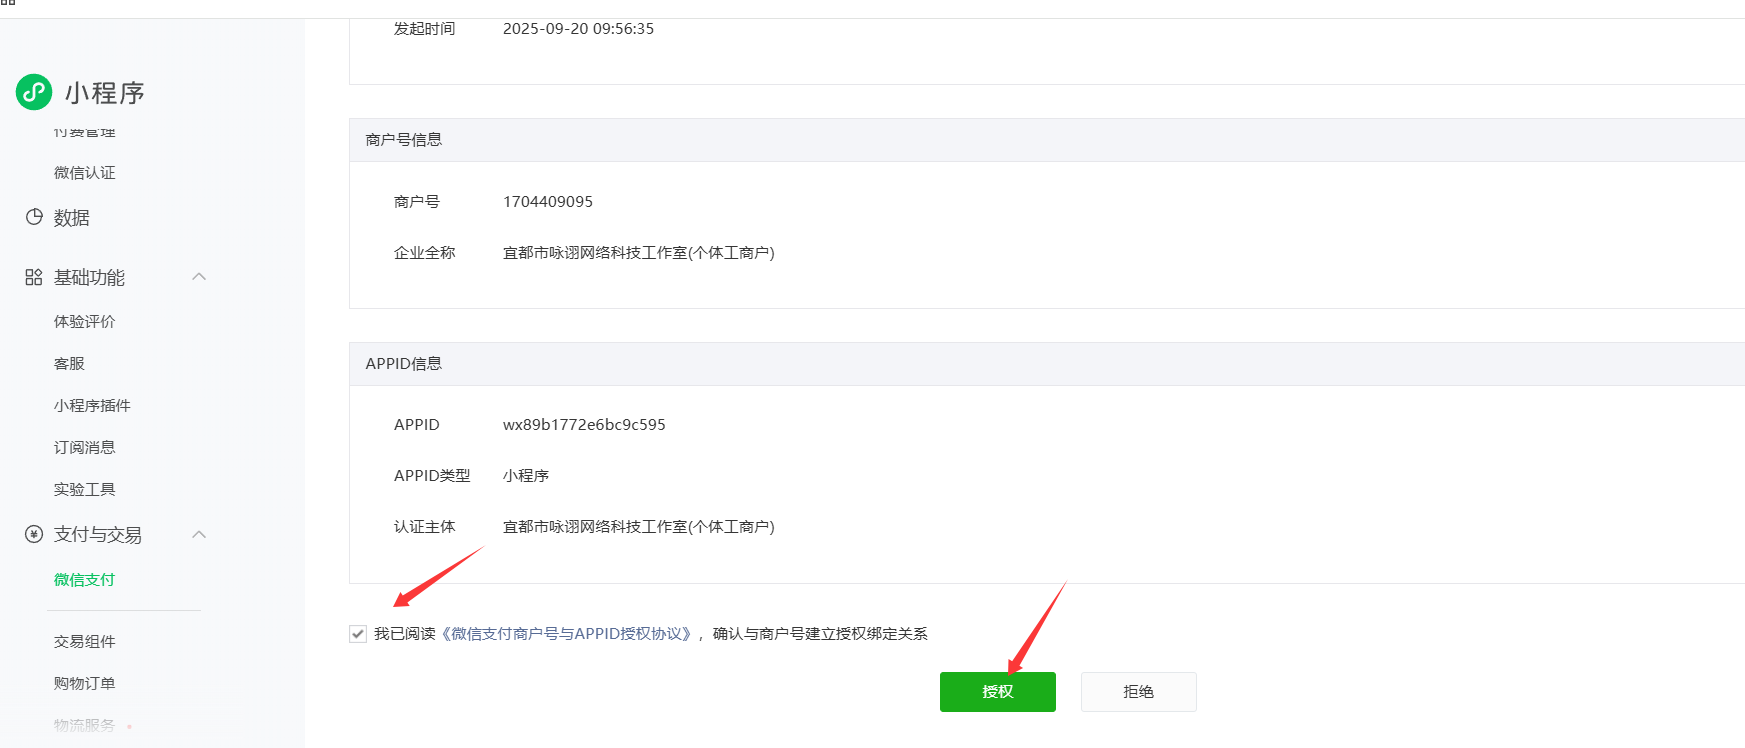Open 购物订单 in sidebar
This screenshot has width=1745, height=748.
coord(85,683)
